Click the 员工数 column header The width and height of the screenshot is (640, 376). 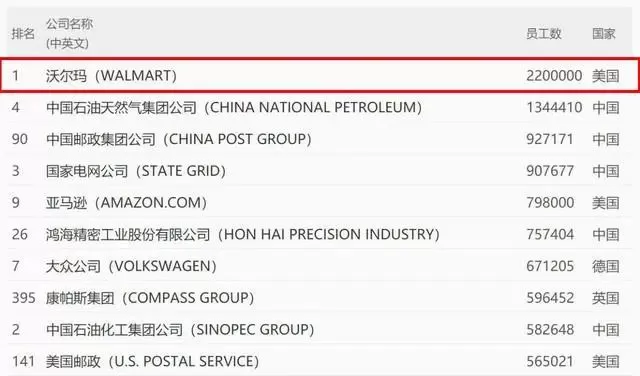tap(544, 33)
